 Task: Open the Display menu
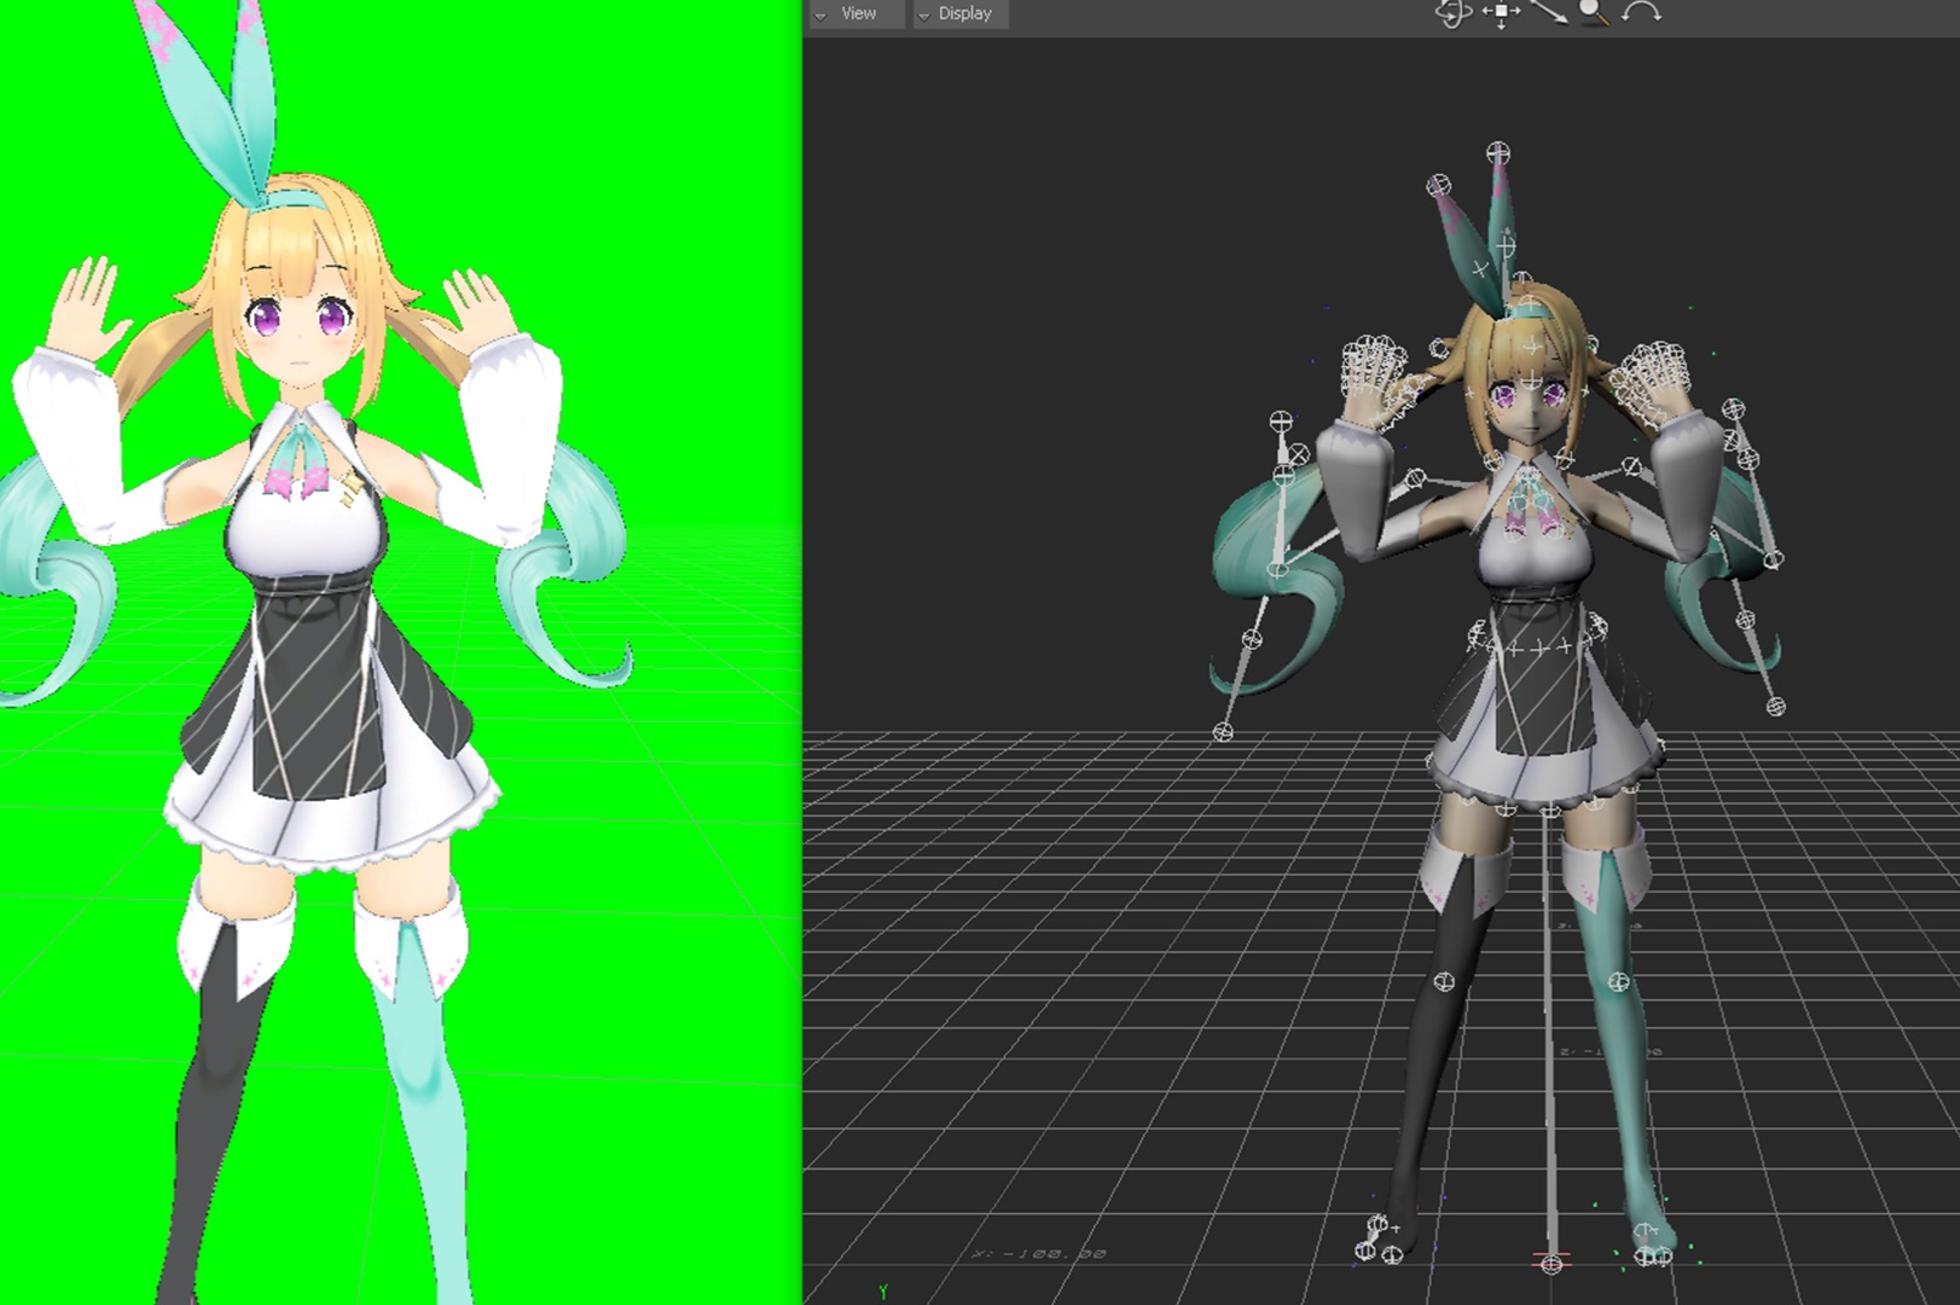pyautogui.click(x=964, y=13)
